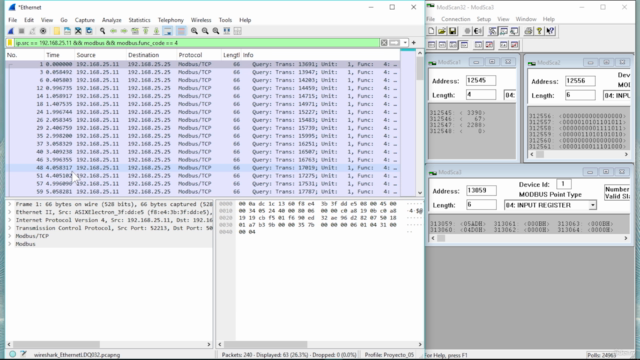The width and height of the screenshot is (640, 360).
Task: Save the ModScan32 document
Action: [x=453, y=31]
